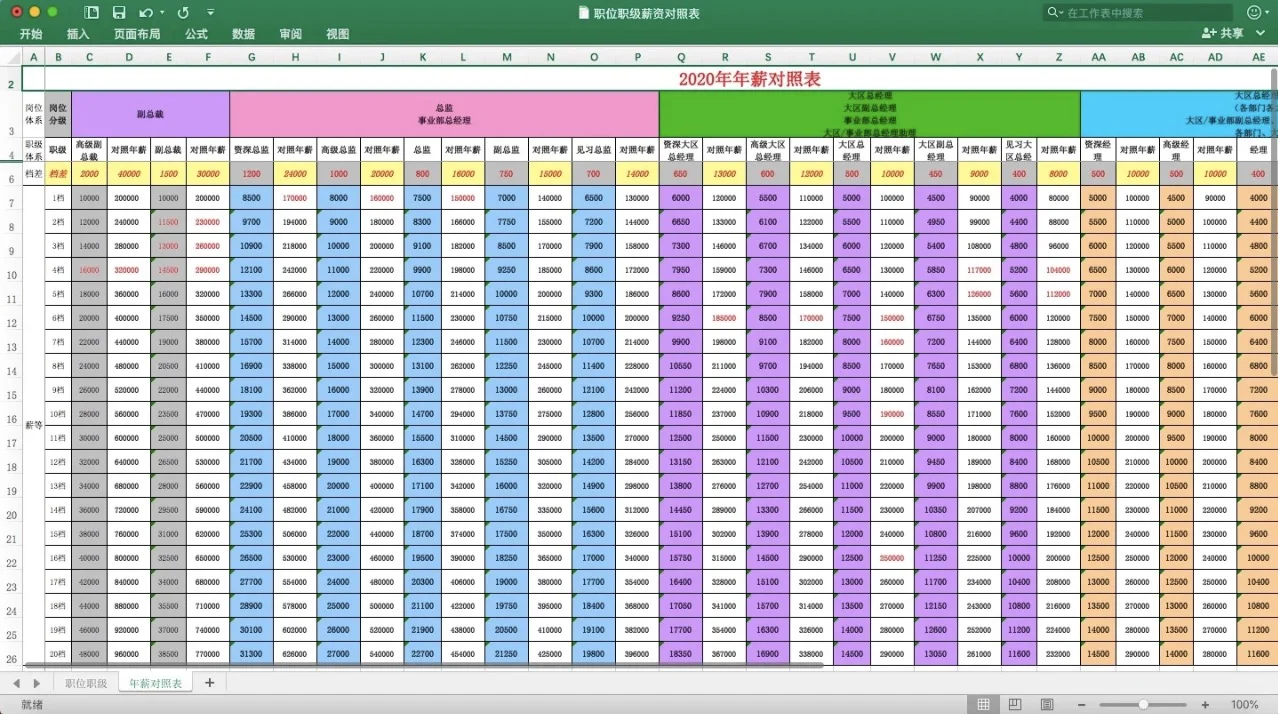Select the 职位职级 sheet tab
1278x714 pixels.
pos(86,683)
